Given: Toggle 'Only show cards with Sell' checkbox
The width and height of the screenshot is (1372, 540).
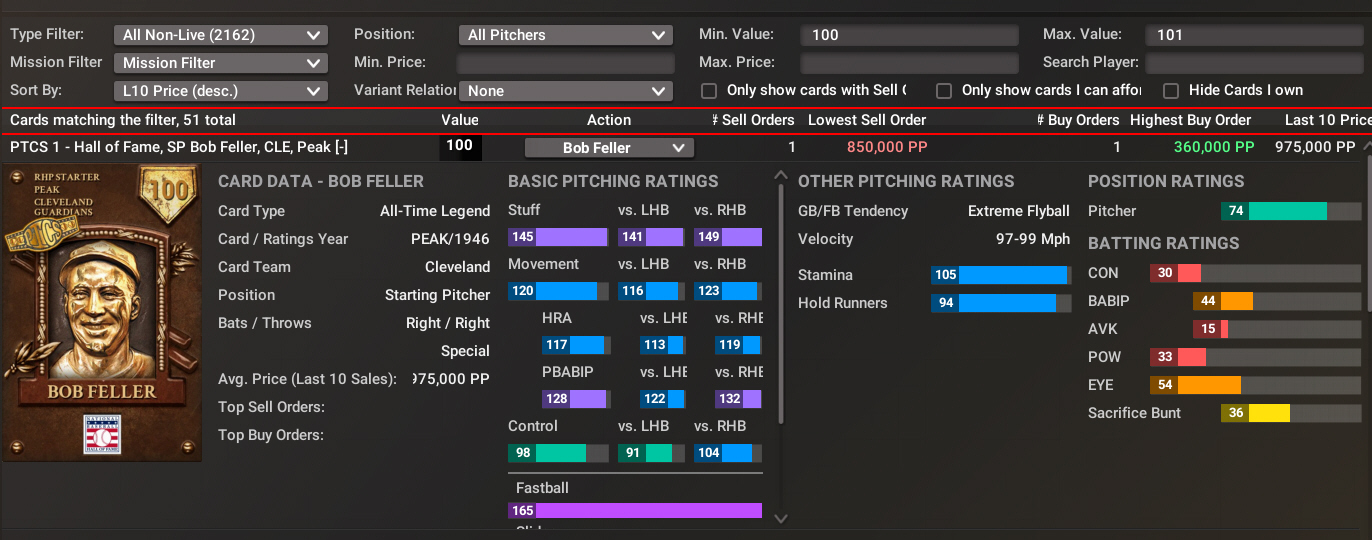Looking at the screenshot, I should click(709, 91).
